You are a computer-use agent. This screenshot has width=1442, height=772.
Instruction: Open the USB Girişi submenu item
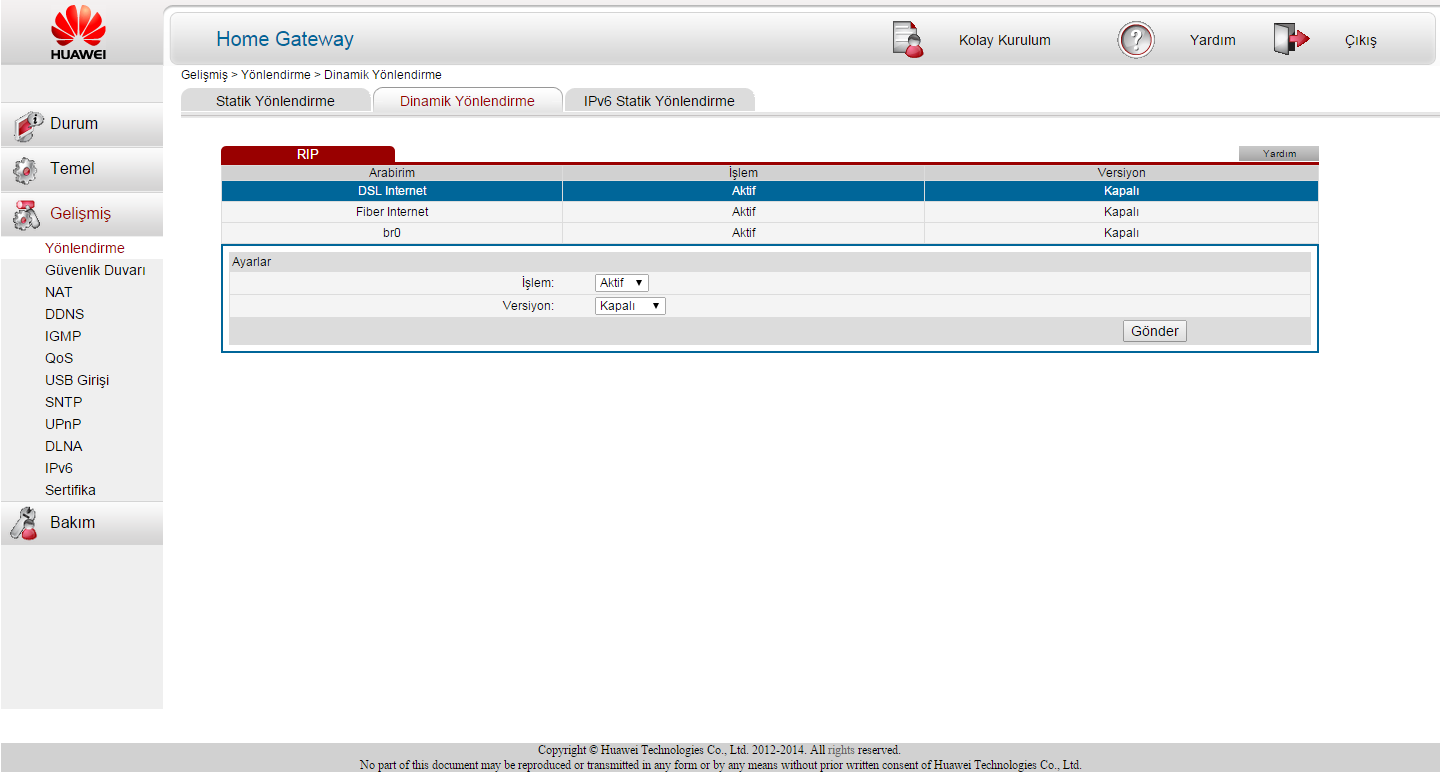pos(77,380)
